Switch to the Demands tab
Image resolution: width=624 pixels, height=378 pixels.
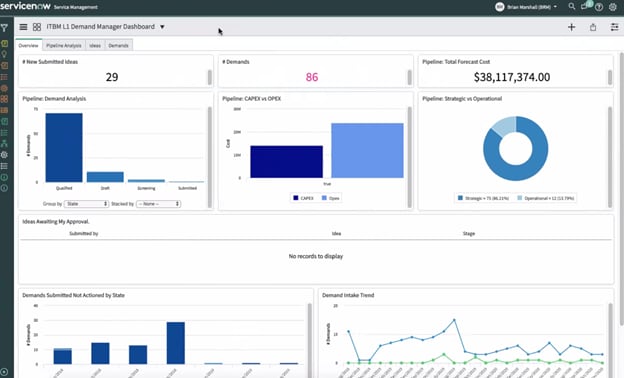(x=119, y=45)
